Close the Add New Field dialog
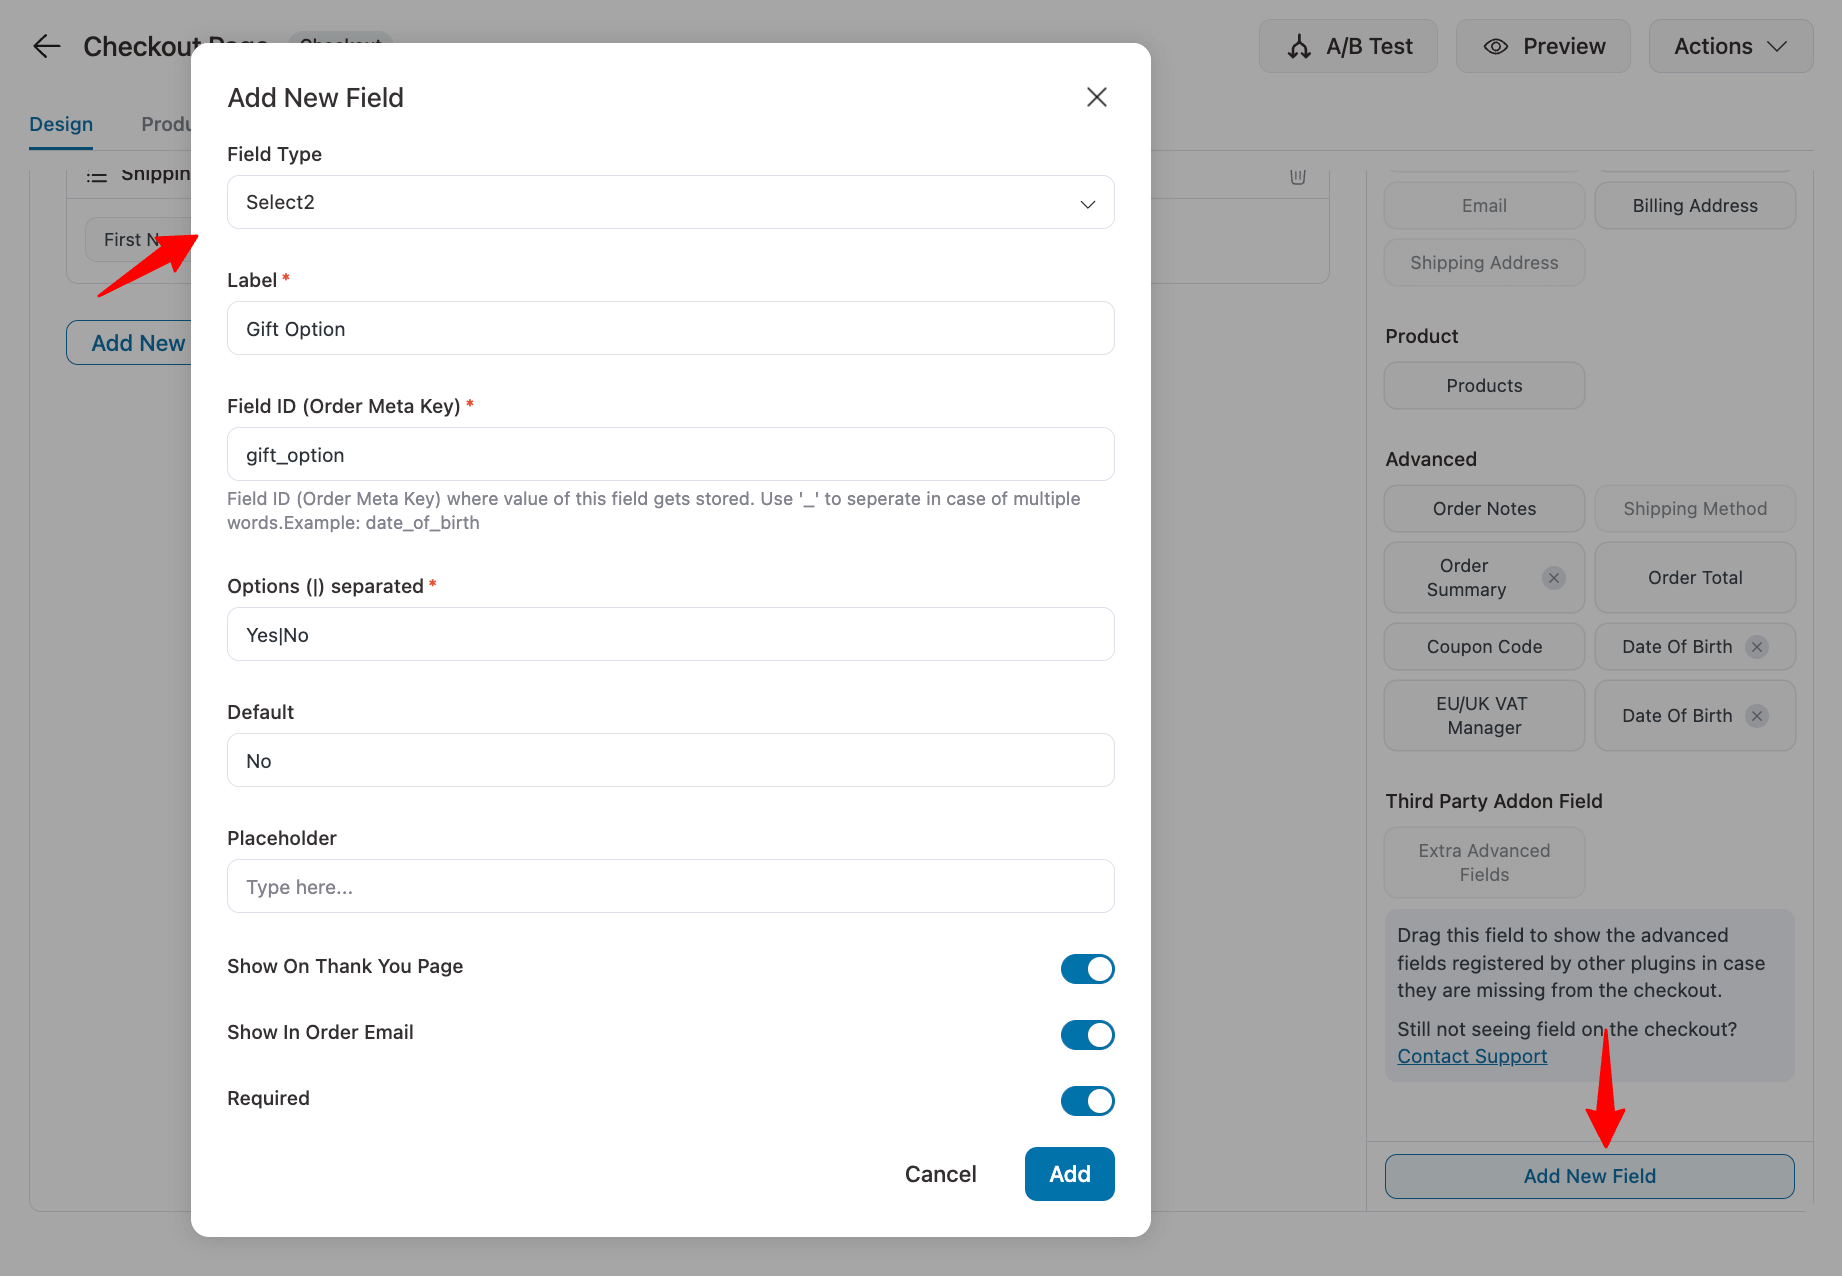Viewport: 1842px width, 1276px height. tap(1096, 97)
